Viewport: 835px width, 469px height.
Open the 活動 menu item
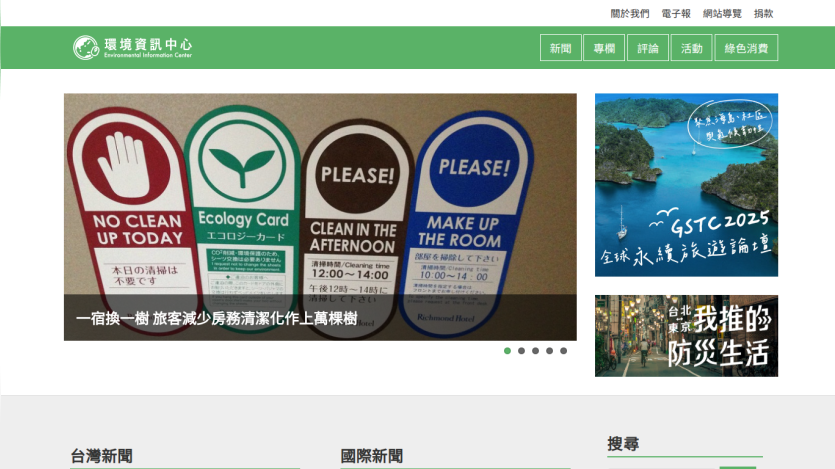point(691,48)
